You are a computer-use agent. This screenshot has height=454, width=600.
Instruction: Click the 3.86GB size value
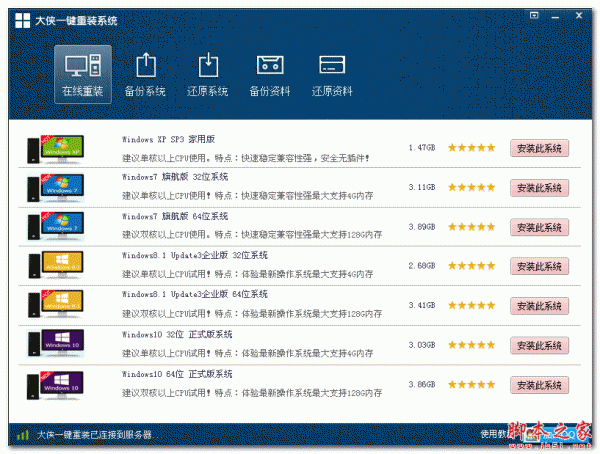(x=422, y=384)
